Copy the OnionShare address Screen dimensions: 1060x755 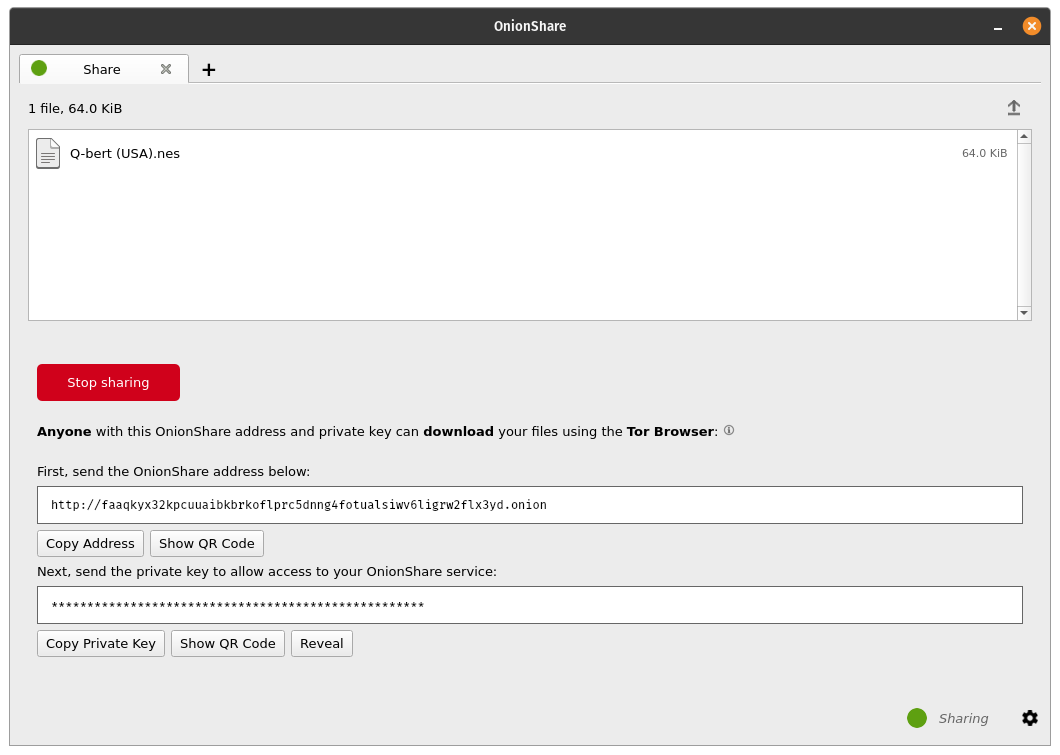[90, 544]
